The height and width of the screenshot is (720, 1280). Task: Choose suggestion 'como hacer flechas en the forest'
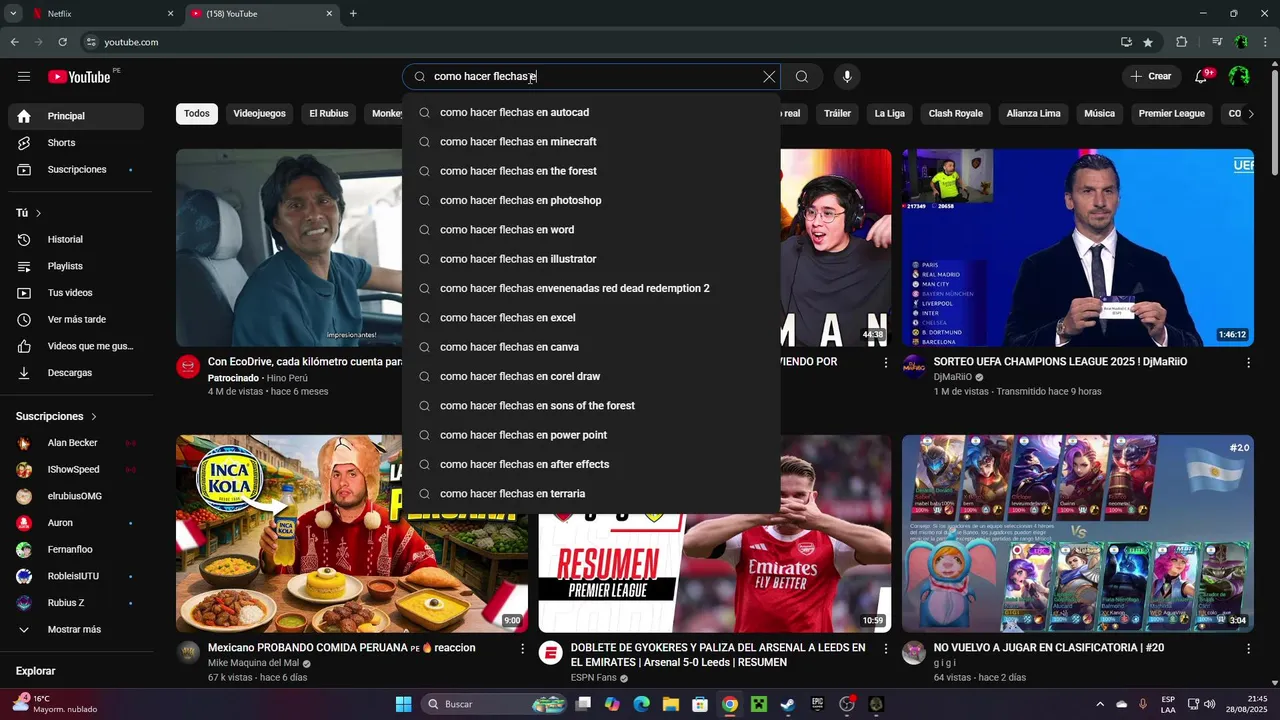pyautogui.click(x=591, y=171)
